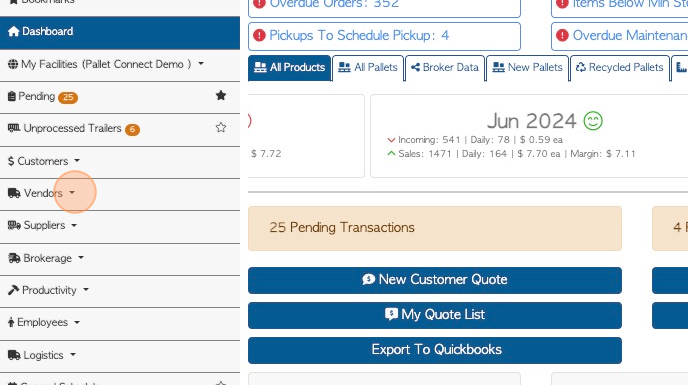Click the Customers dollar sign icon
The width and height of the screenshot is (688, 385).
click(11, 161)
